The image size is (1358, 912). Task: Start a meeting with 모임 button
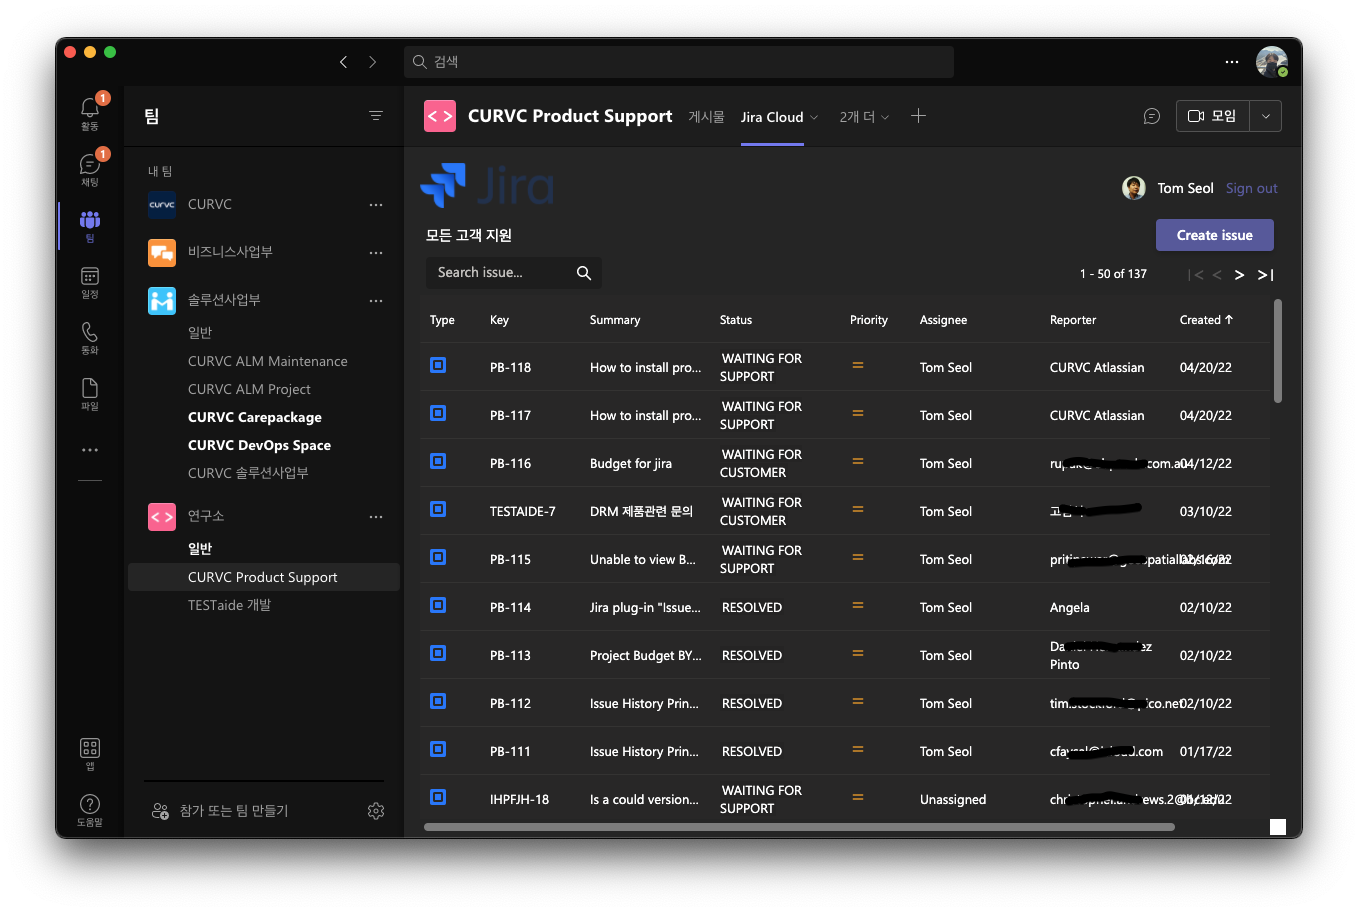[x=1213, y=116]
